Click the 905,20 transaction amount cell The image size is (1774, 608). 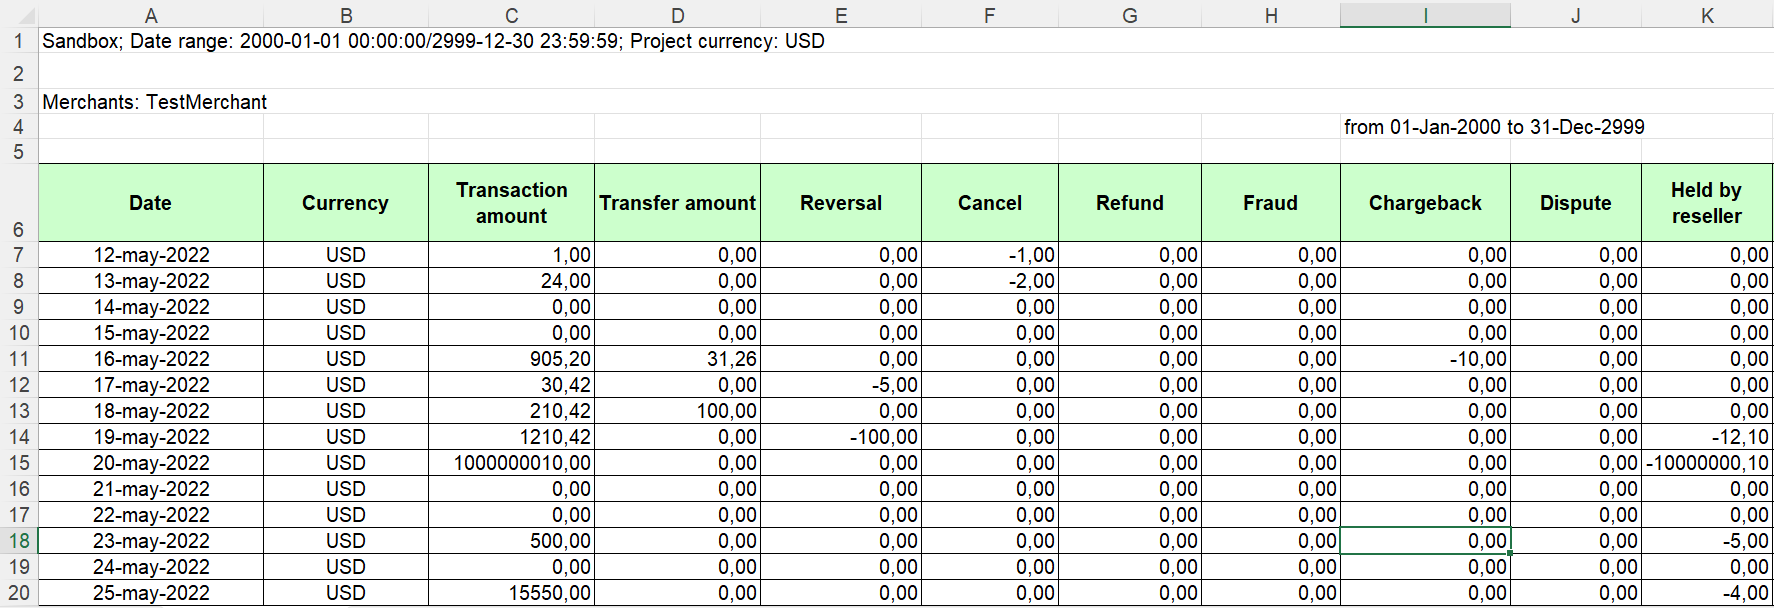coord(511,359)
